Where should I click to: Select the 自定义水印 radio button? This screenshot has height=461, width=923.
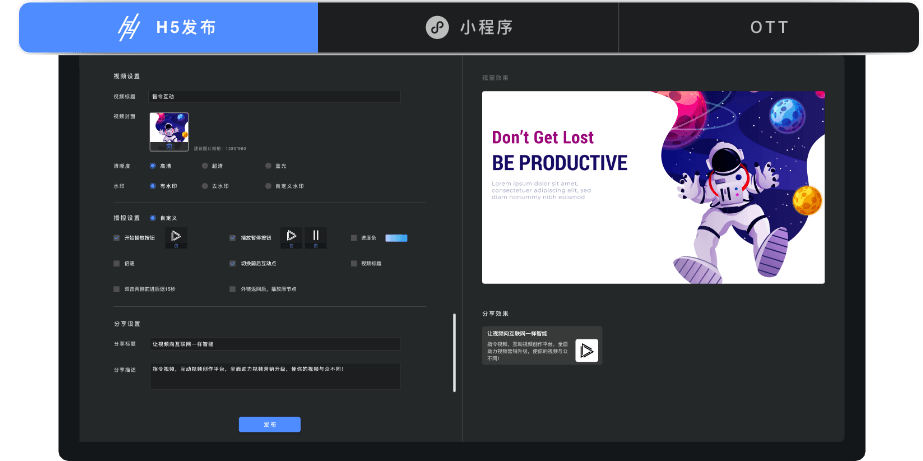coord(268,186)
